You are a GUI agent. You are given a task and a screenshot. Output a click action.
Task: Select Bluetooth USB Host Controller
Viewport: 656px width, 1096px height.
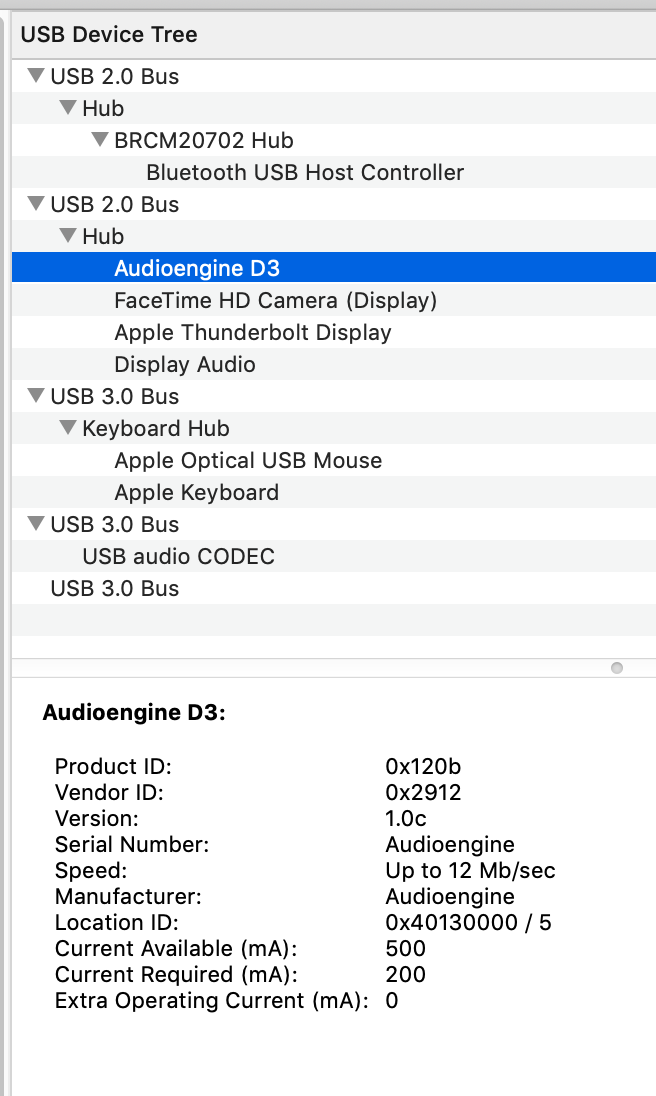(305, 172)
